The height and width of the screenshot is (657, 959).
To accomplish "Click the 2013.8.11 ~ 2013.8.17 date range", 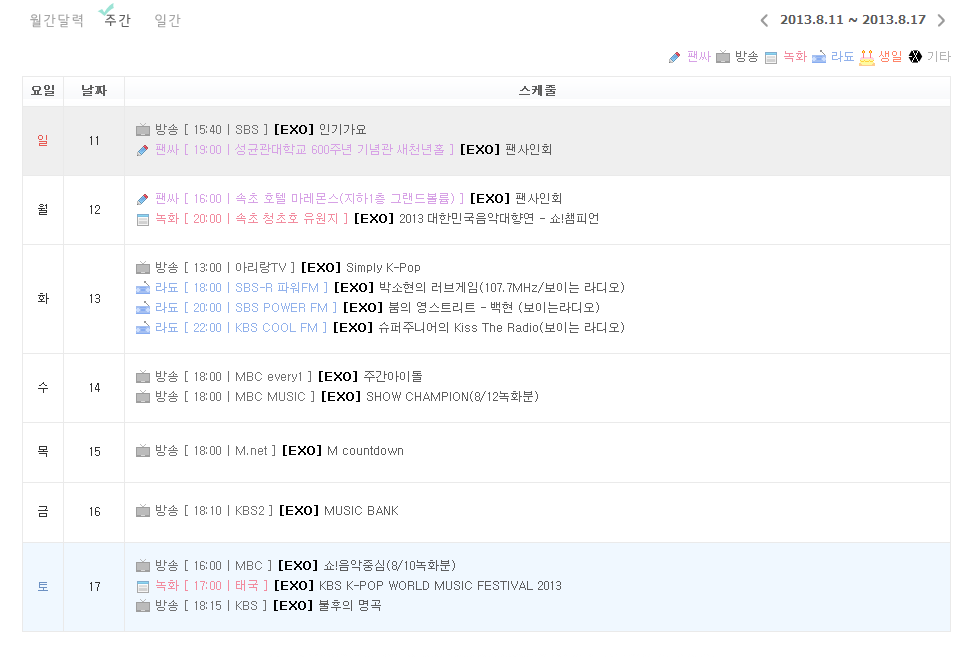I will (853, 20).
